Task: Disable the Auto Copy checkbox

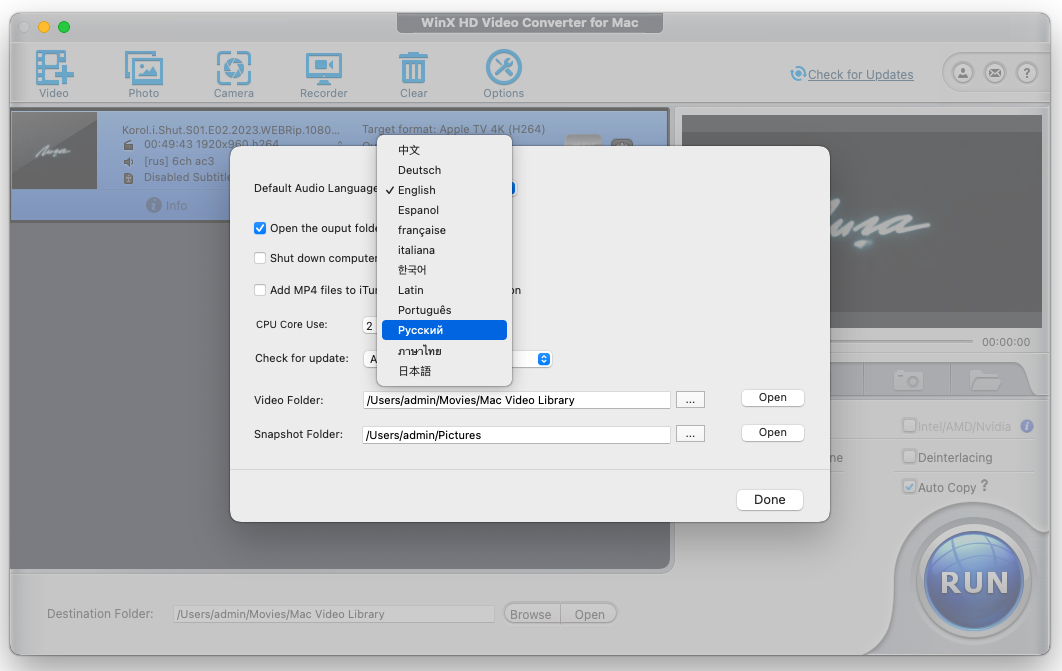Action: (x=910, y=486)
